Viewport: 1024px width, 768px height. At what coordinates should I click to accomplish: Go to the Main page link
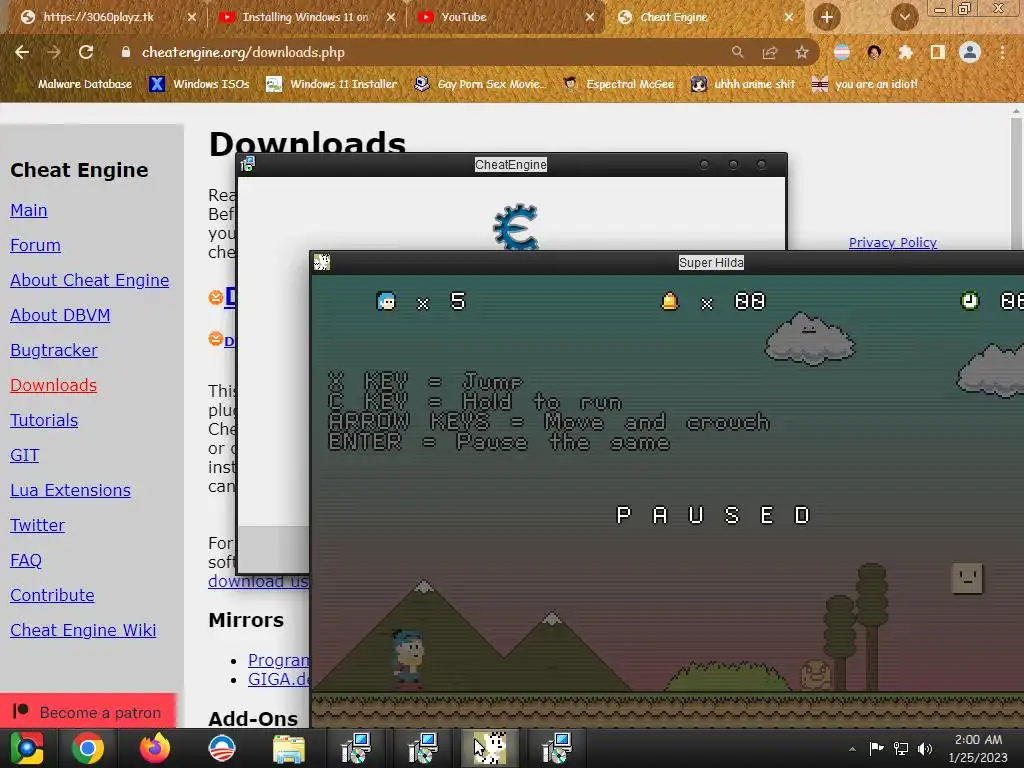29,210
